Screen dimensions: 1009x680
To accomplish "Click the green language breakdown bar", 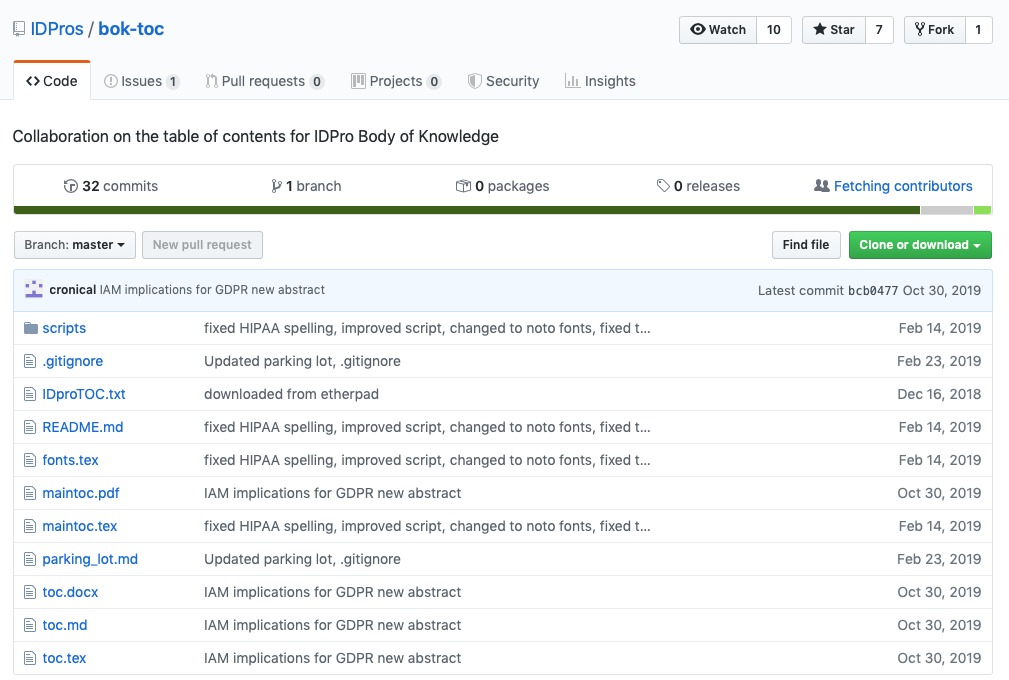I will pyautogui.click(x=466, y=210).
